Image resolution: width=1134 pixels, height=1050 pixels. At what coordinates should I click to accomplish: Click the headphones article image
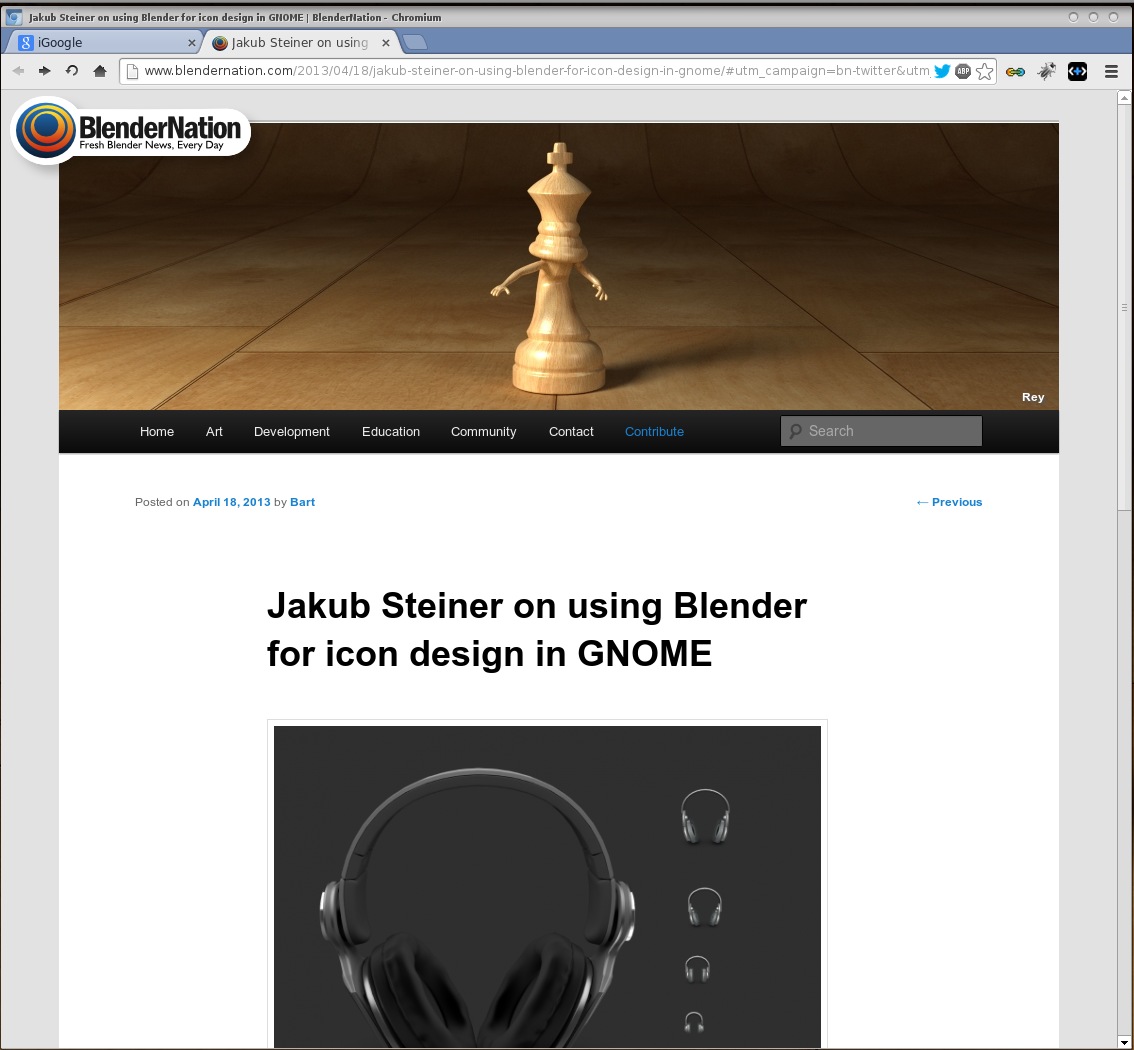coord(547,887)
